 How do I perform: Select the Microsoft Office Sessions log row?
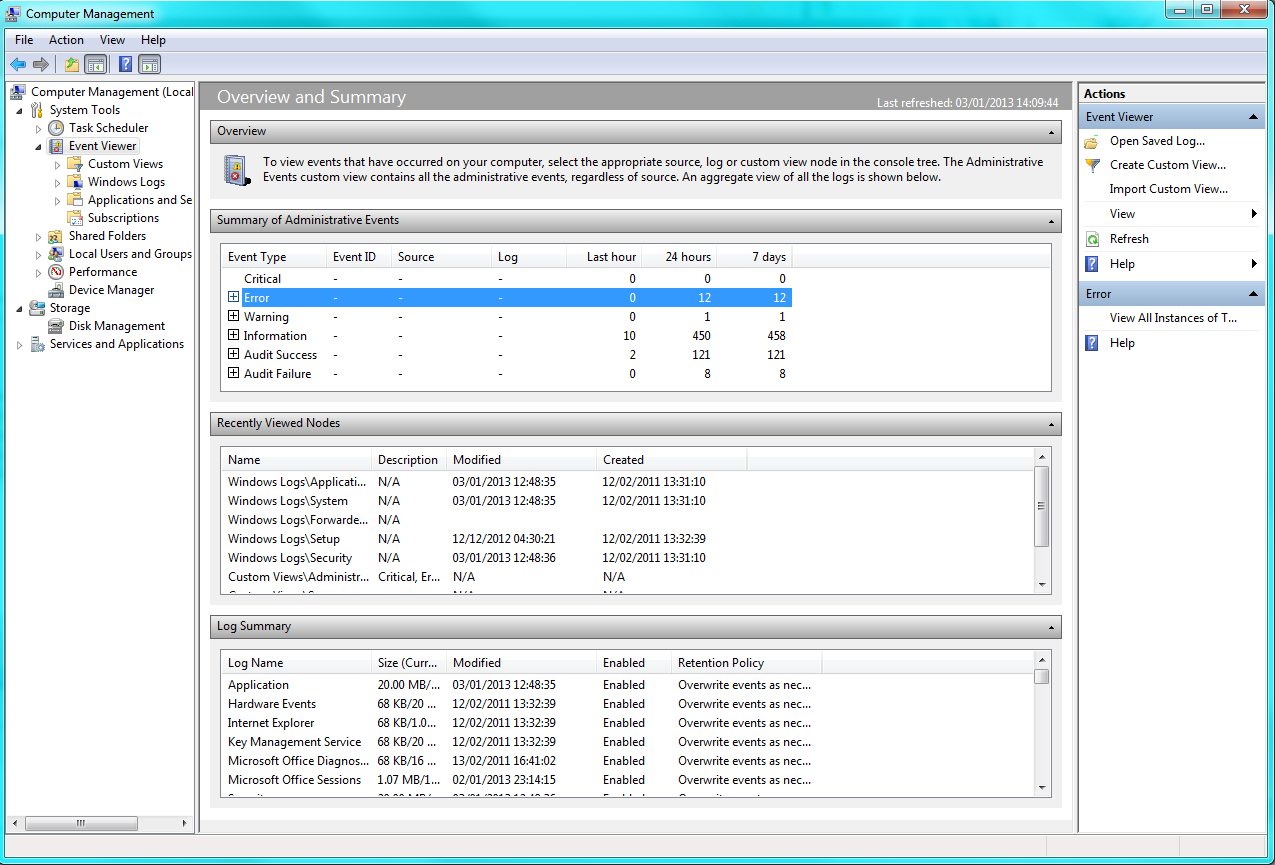(628, 780)
